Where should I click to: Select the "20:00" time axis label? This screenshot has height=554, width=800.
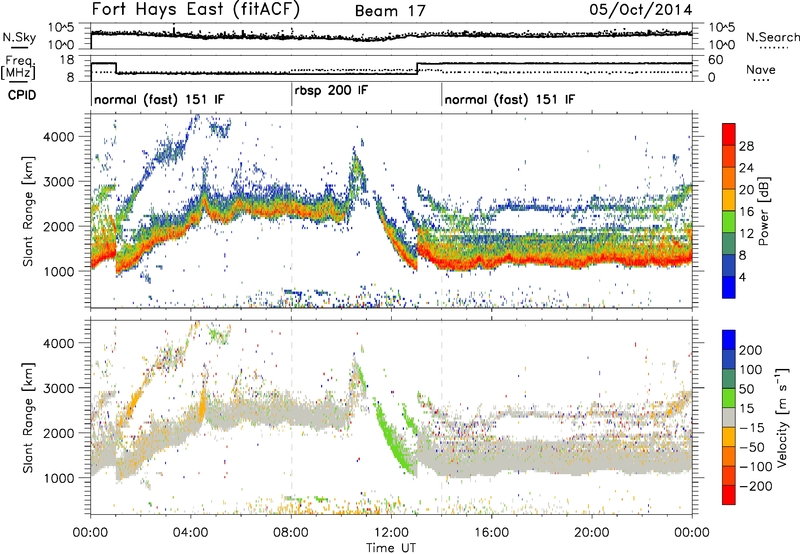591,533
